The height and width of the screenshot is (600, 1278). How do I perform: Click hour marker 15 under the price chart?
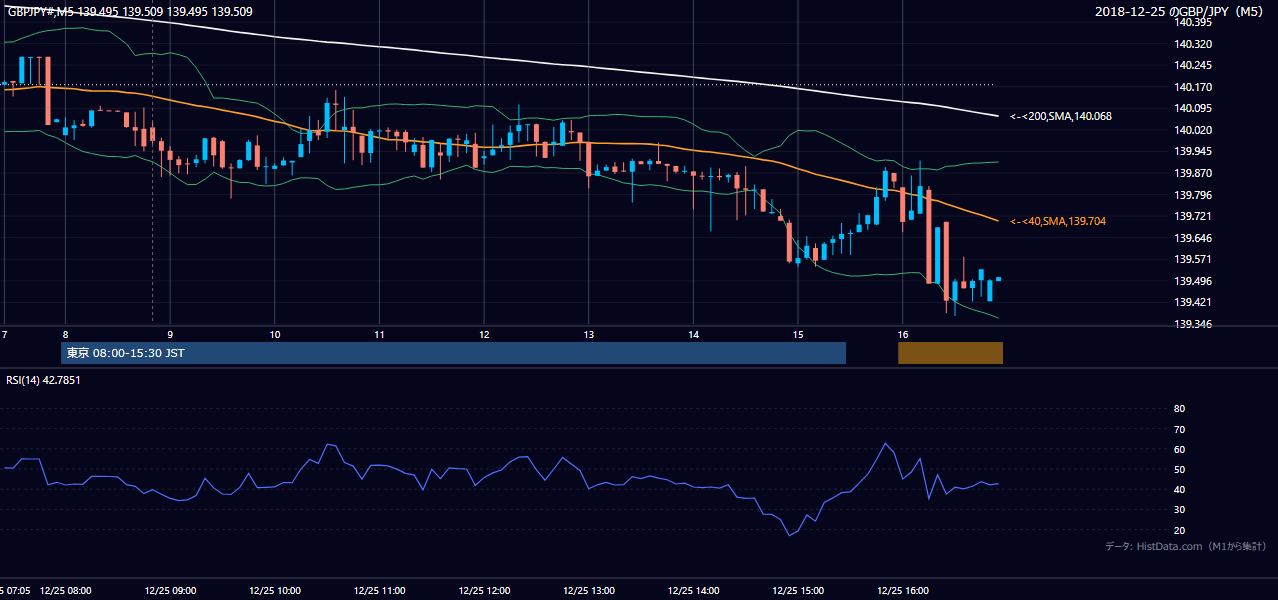798,333
